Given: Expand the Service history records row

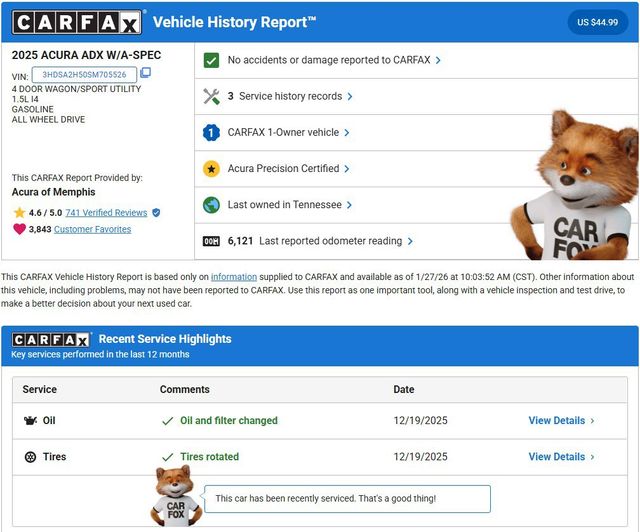Looking at the screenshot, I should [290, 96].
